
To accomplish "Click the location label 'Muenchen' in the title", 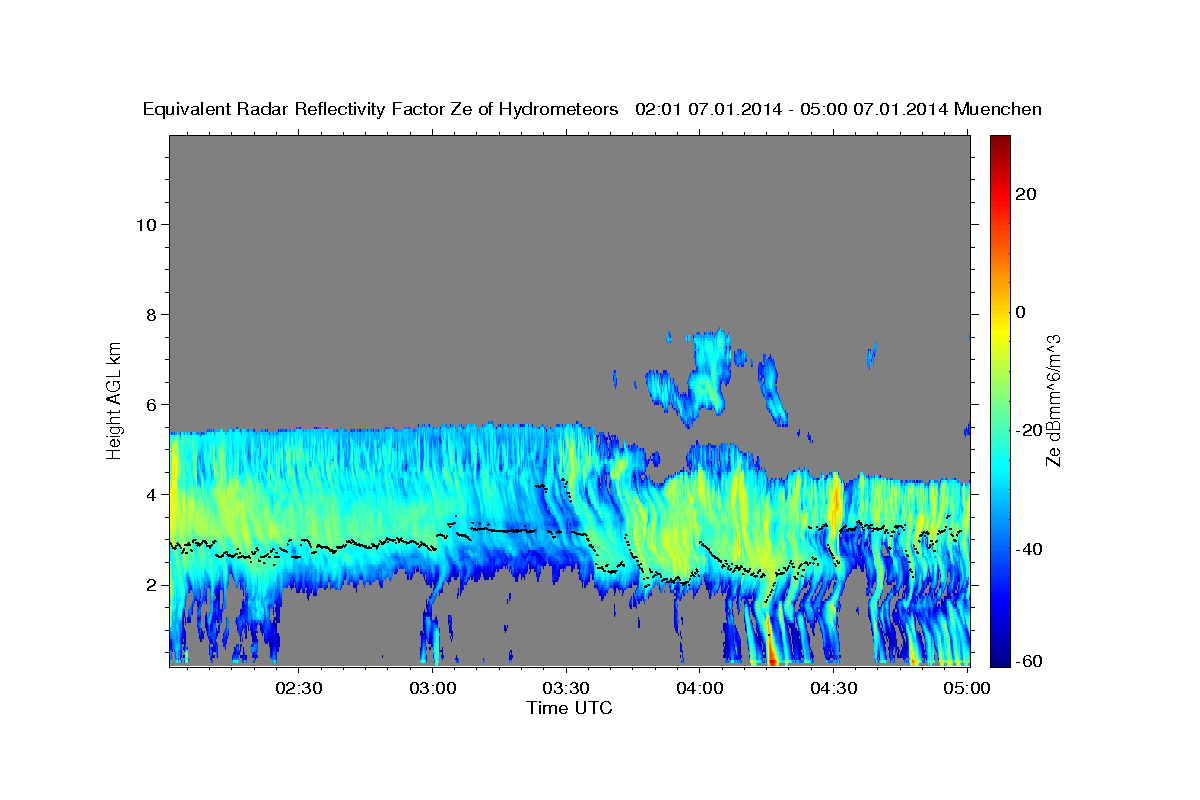I will (x=998, y=109).
